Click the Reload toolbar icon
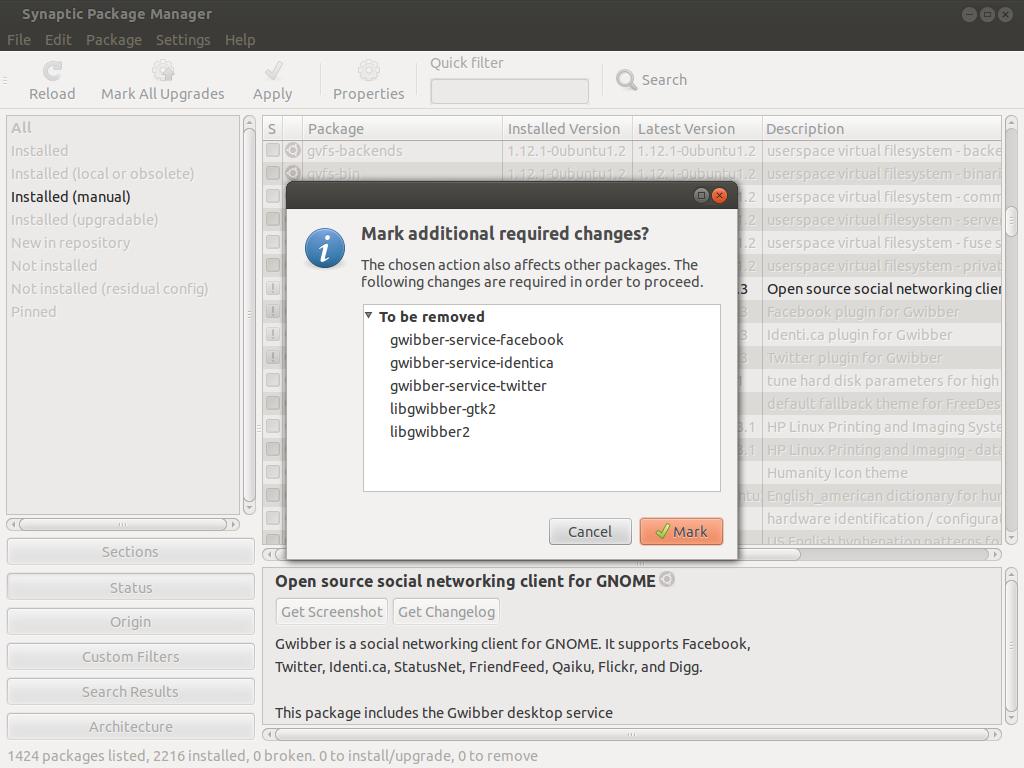The height and width of the screenshot is (768, 1024). coord(52,71)
